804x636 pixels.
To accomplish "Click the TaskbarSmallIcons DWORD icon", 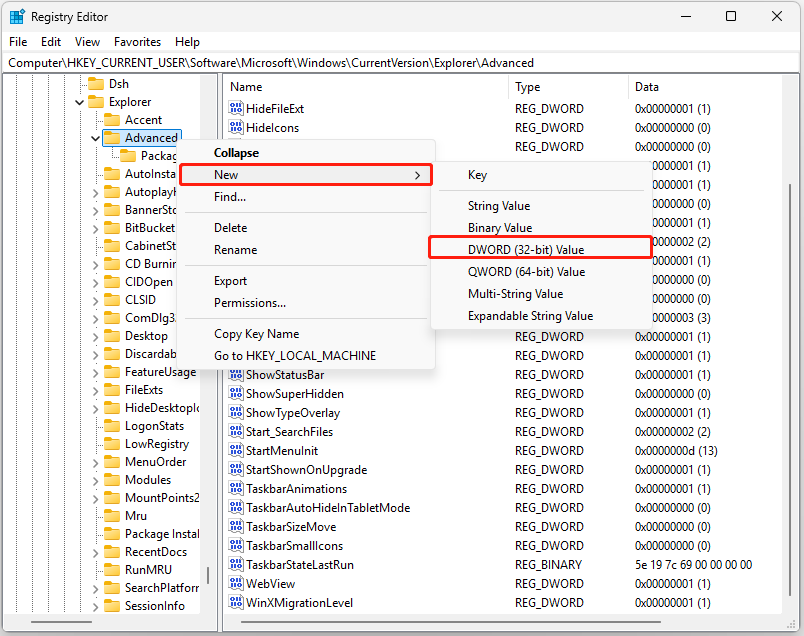I will click(x=236, y=545).
